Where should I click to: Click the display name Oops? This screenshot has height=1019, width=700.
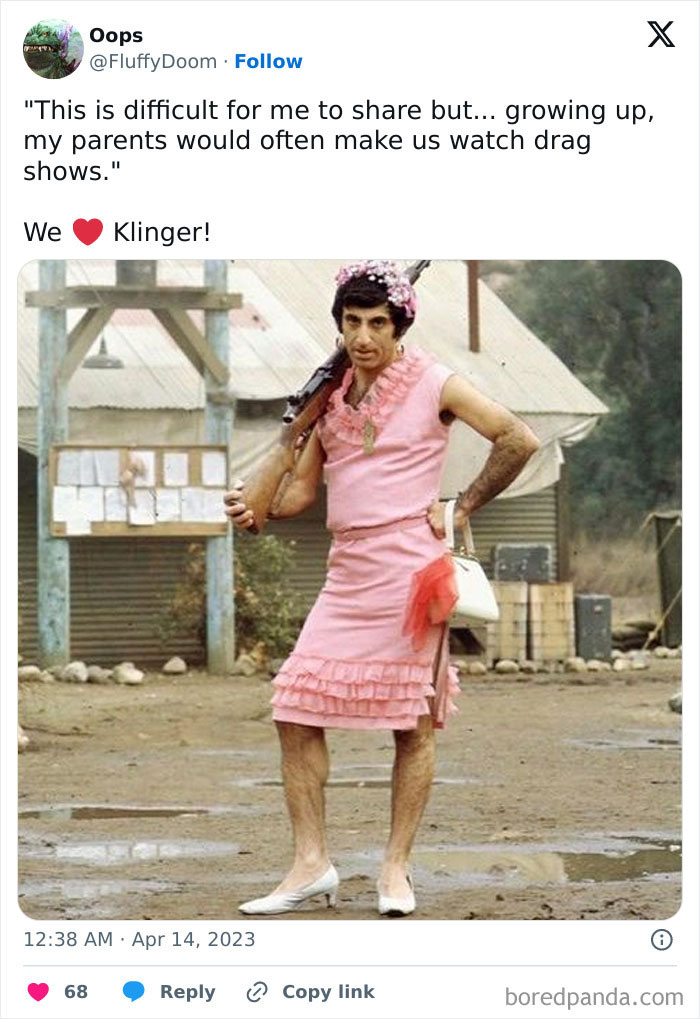(116, 35)
